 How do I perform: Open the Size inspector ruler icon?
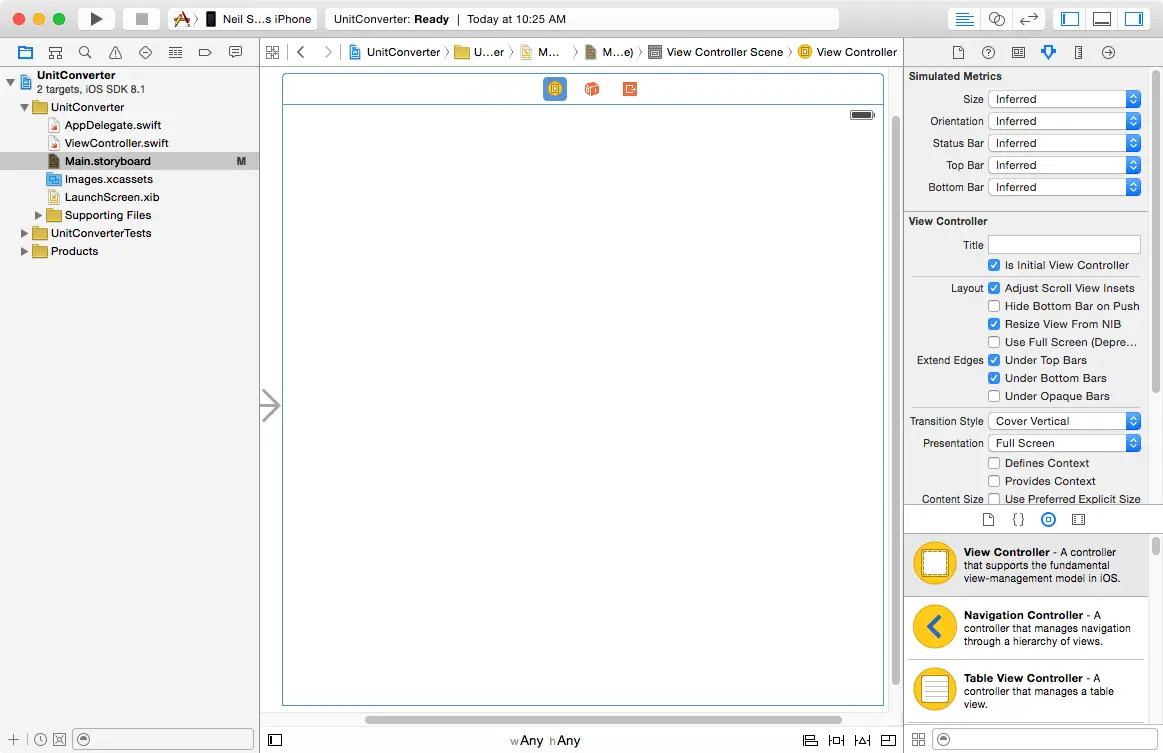pyautogui.click(x=1077, y=52)
